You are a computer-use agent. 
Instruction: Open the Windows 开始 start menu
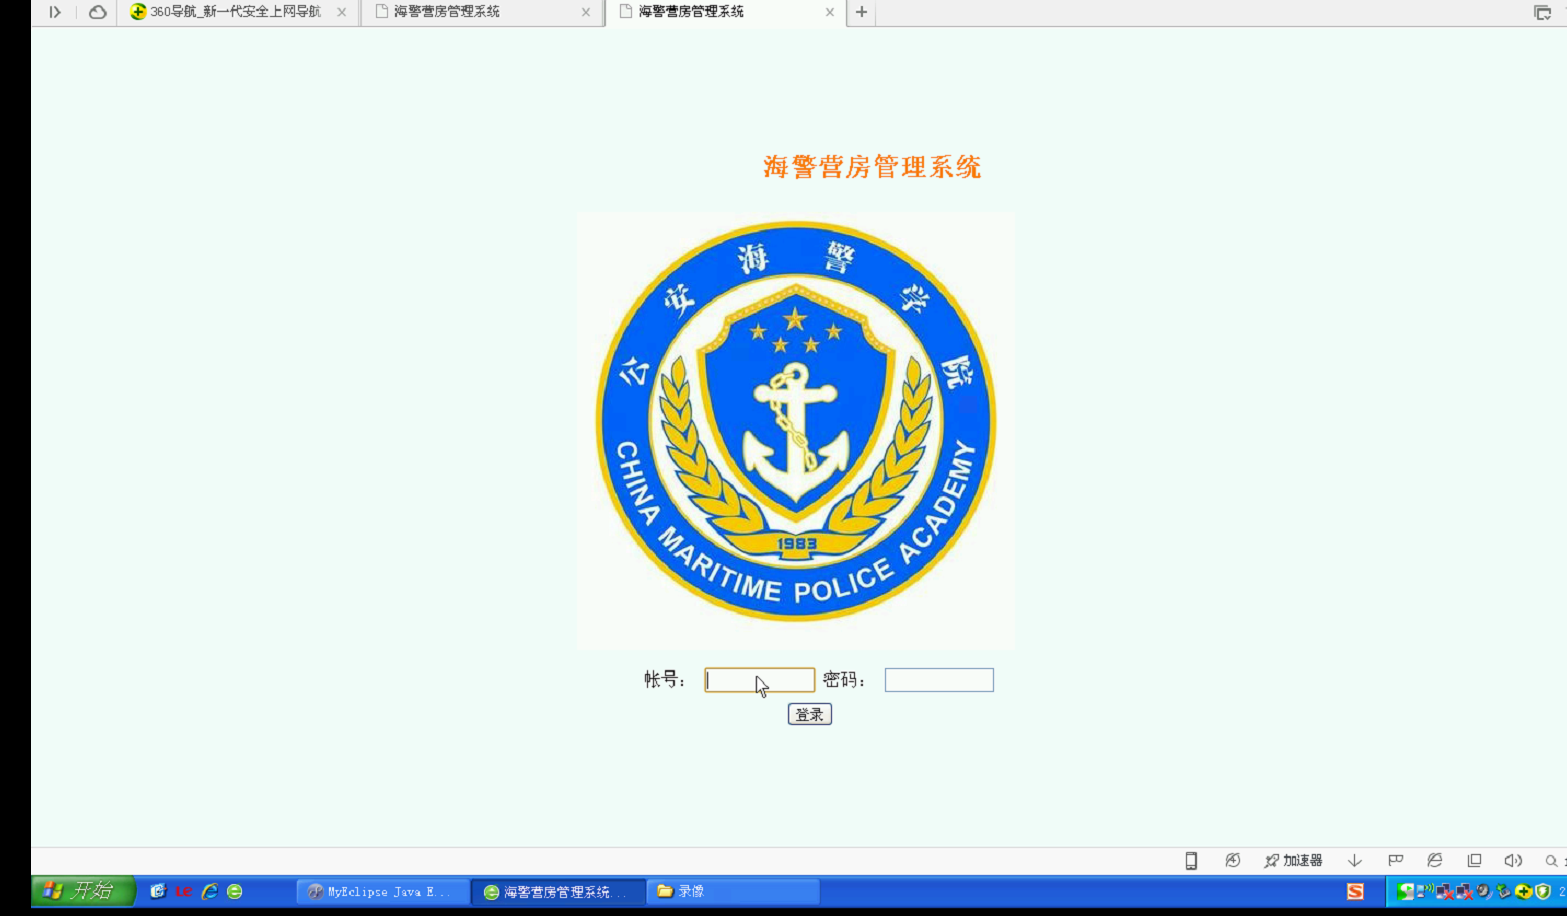(x=83, y=891)
